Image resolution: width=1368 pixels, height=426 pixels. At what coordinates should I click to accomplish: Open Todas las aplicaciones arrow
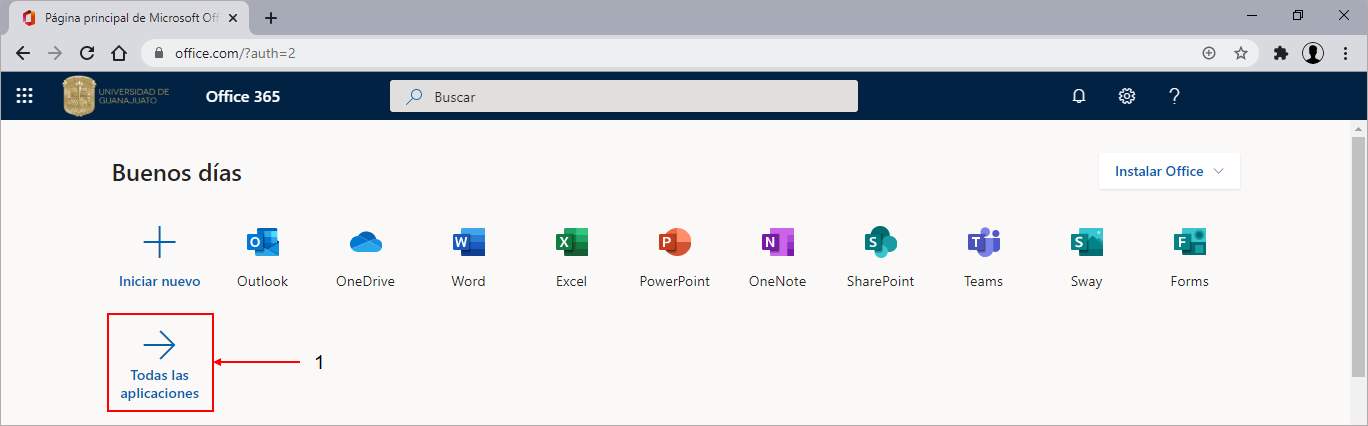point(160,346)
